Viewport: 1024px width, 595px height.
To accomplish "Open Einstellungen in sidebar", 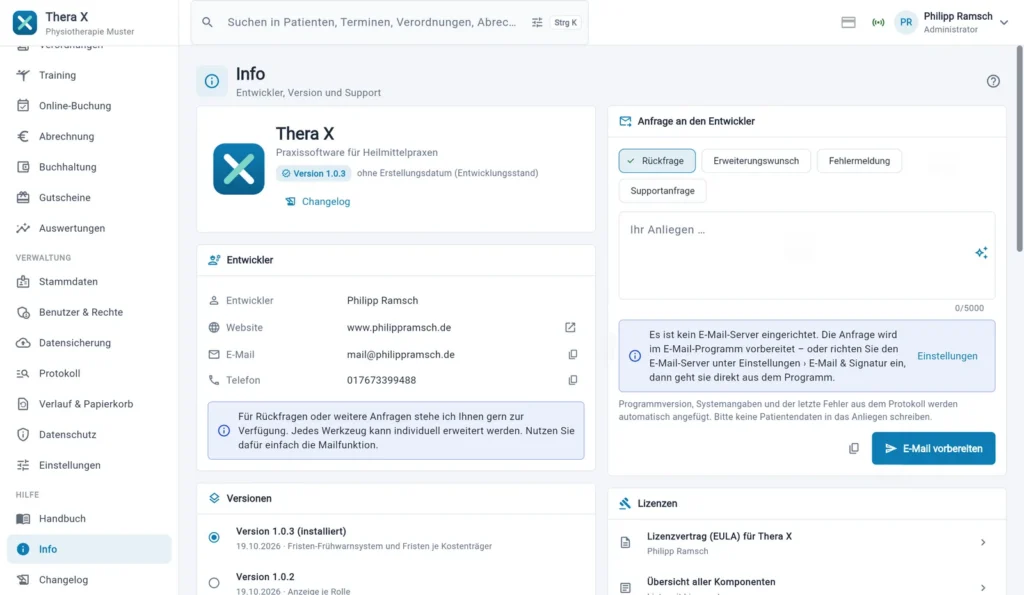I will (89, 466).
